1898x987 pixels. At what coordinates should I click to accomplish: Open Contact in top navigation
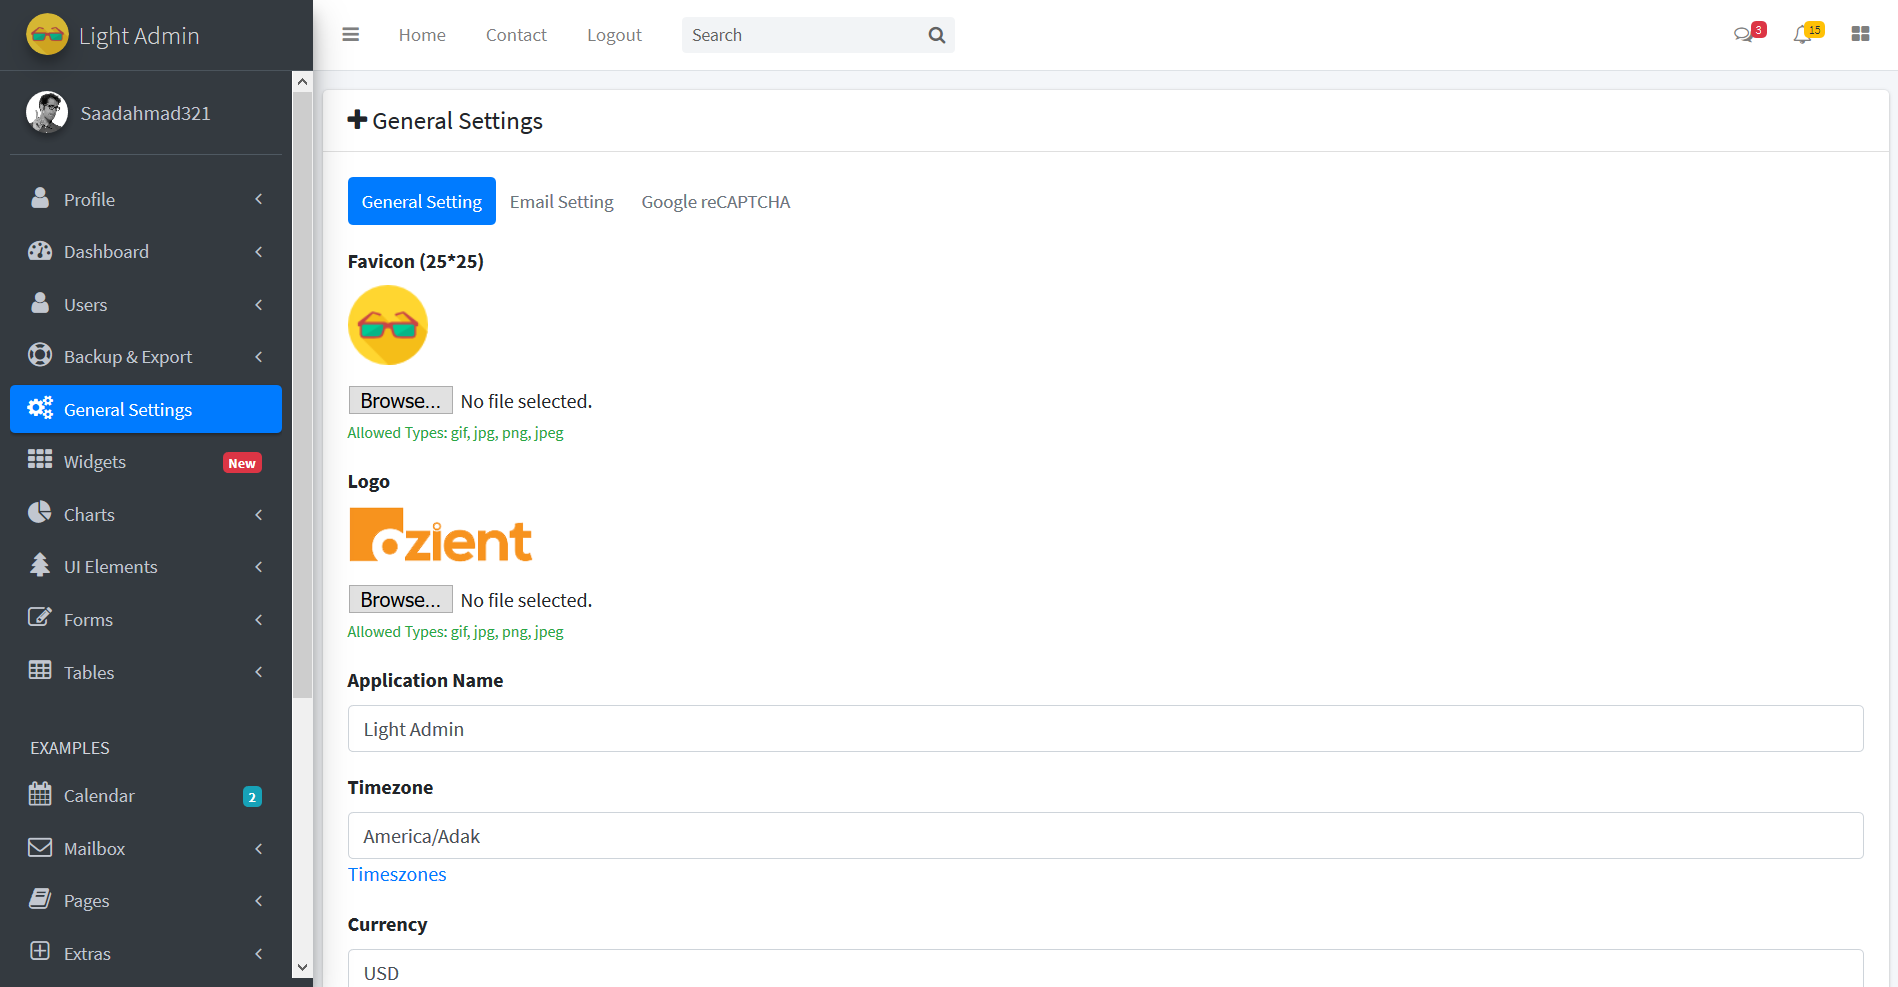(x=516, y=35)
